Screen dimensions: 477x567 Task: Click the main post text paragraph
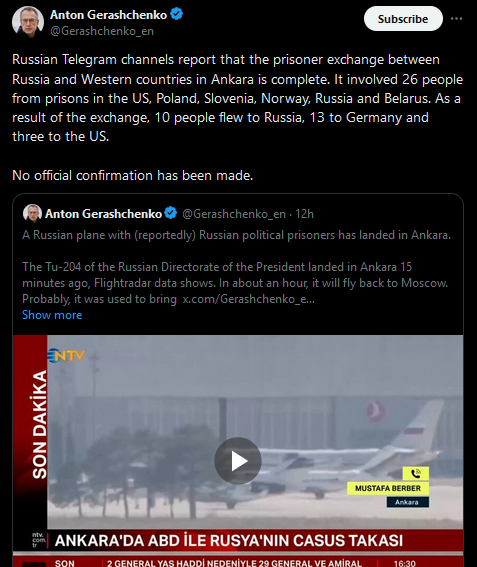click(238, 98)
